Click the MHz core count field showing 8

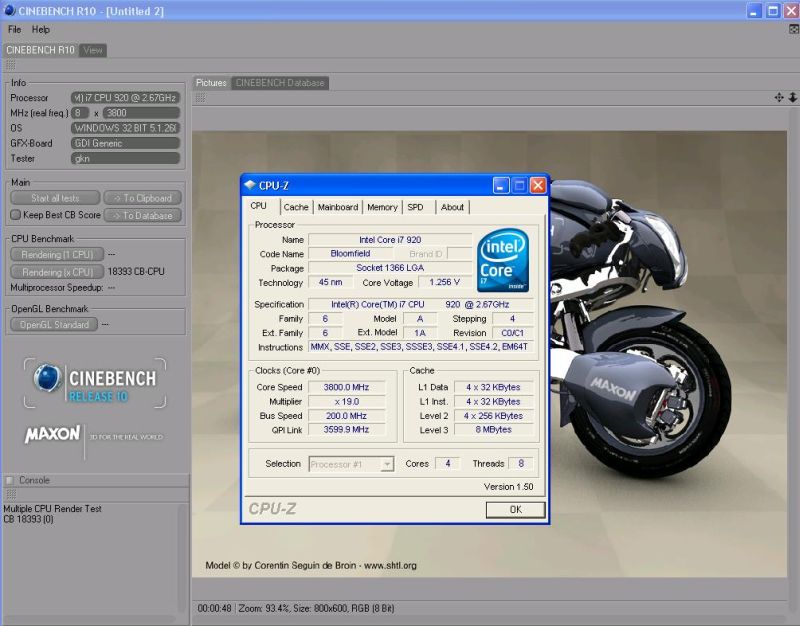[80, 113]
